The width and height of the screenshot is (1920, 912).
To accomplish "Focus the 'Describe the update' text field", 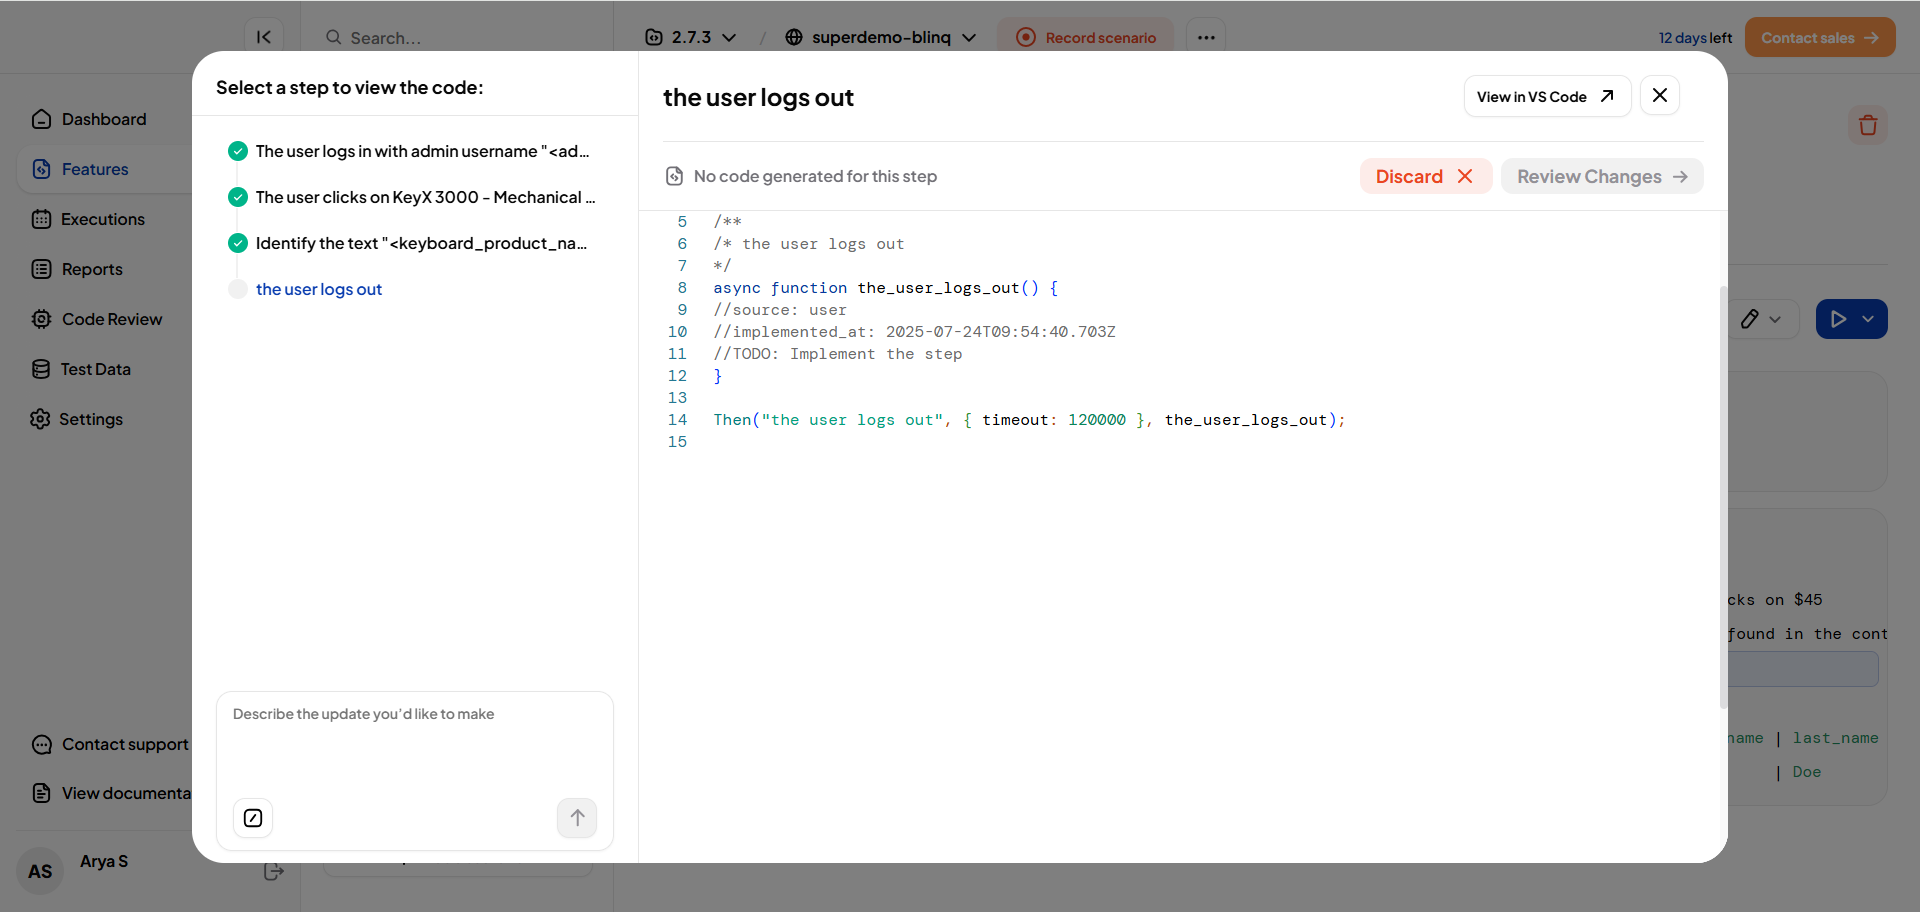I will coord(414,745).
